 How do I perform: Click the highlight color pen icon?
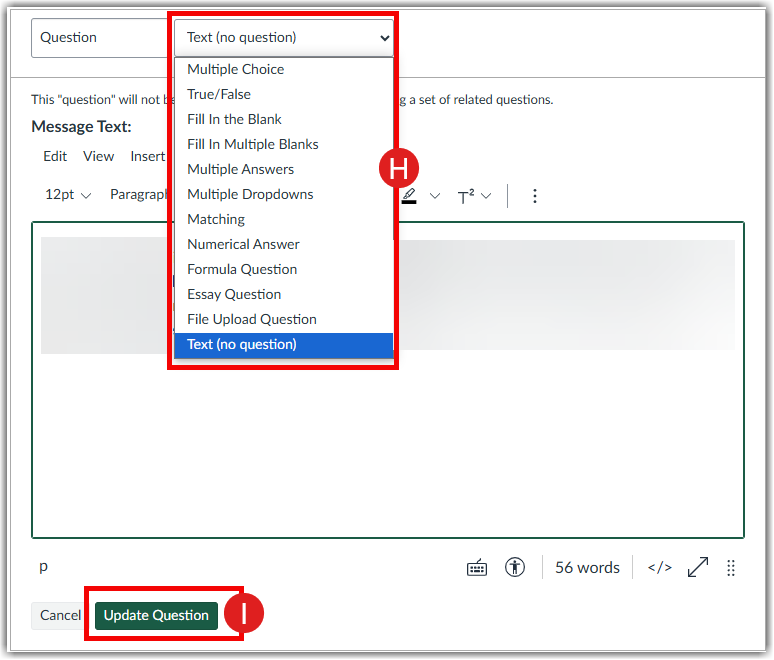pyautogui.click(x=409, y=196)
